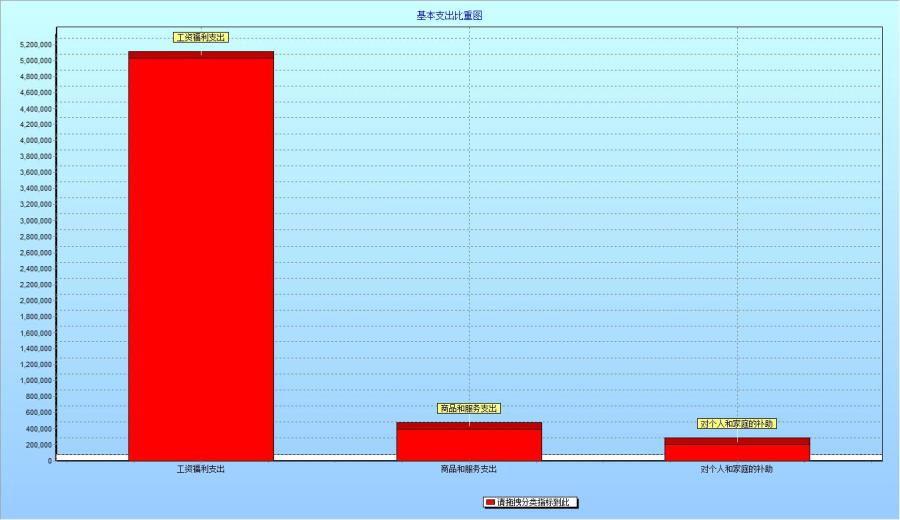900x520 pixels.
Task: Select the tall 工资福利支出 red bar
Action: click(201, 260)
